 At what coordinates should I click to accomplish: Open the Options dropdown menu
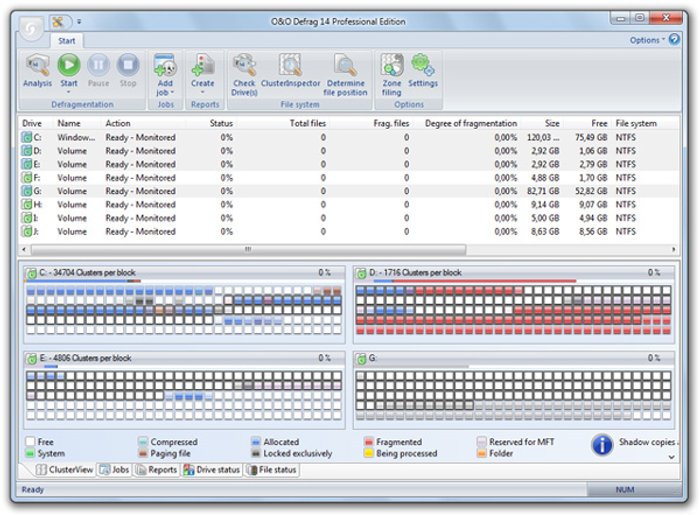pos(647,40)
